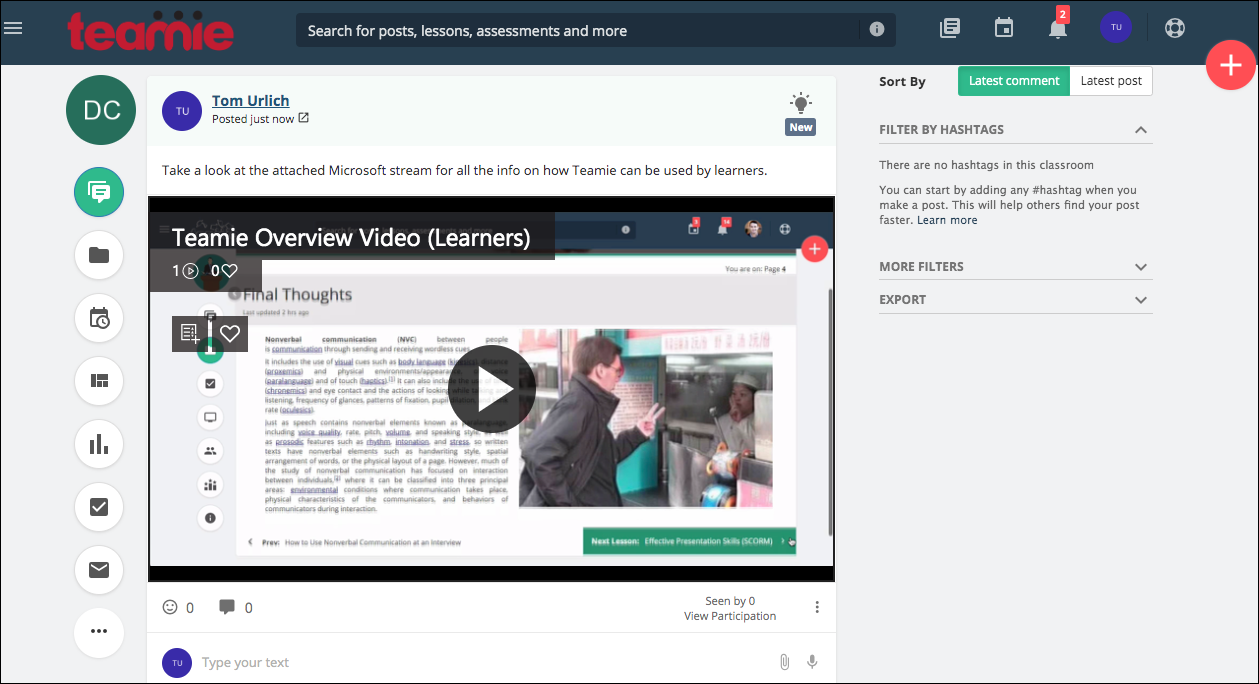This screenshot has width=1259, height=684.
Task: Open Tom Urlich's profile link
Action: [251, 100]
